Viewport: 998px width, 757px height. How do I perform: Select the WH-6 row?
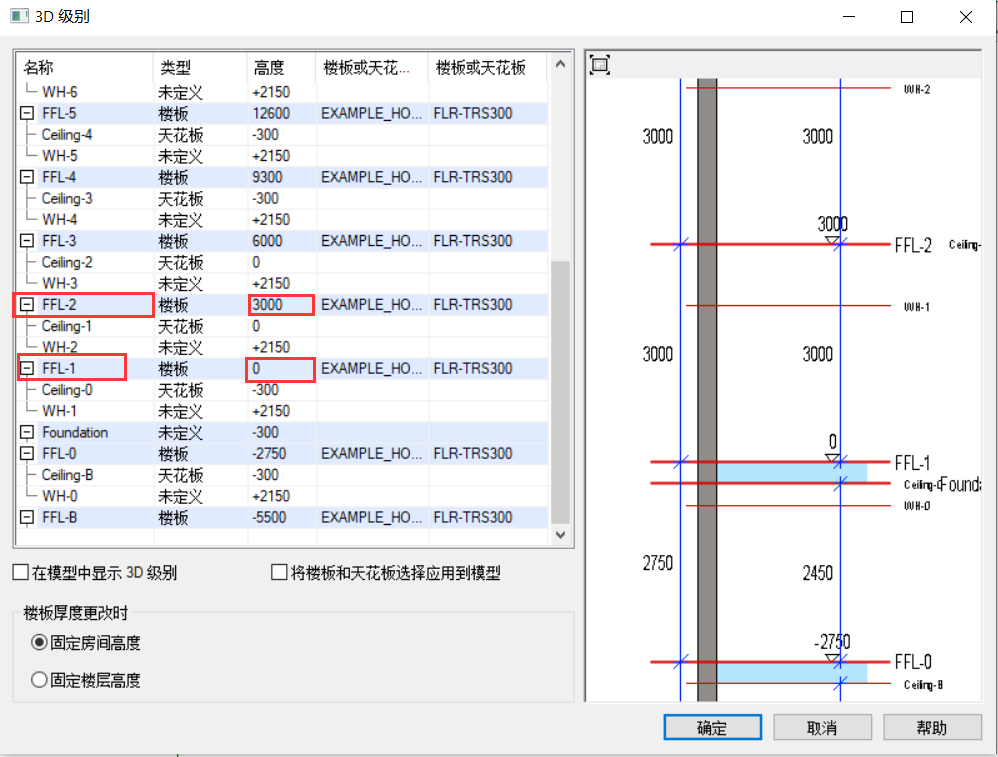tap(281, 92)
